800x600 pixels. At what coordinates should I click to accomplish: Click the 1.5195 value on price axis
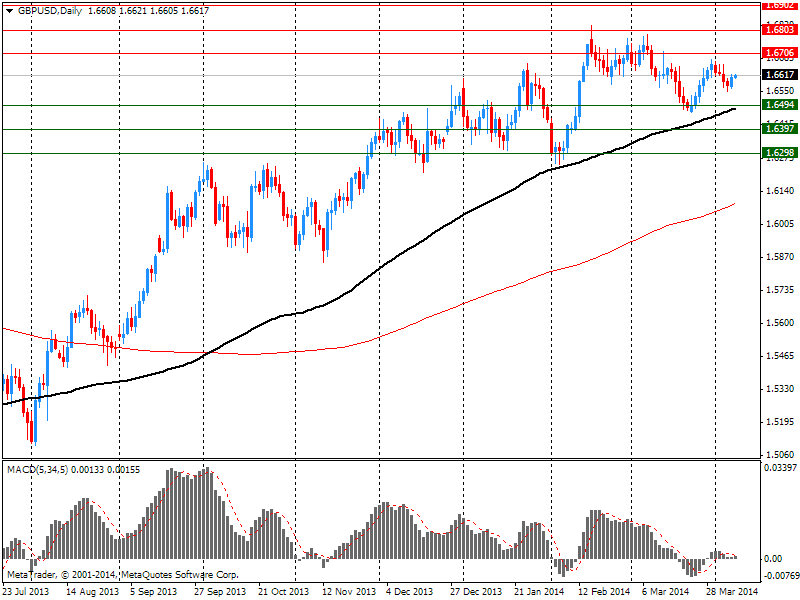coord(780,422)
